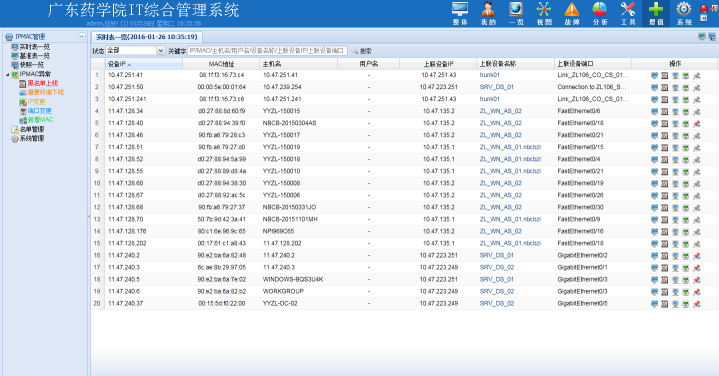This screenshot has height=376, width=719.
Task: Select the green plus module in top bar
Action: point(656,13)
